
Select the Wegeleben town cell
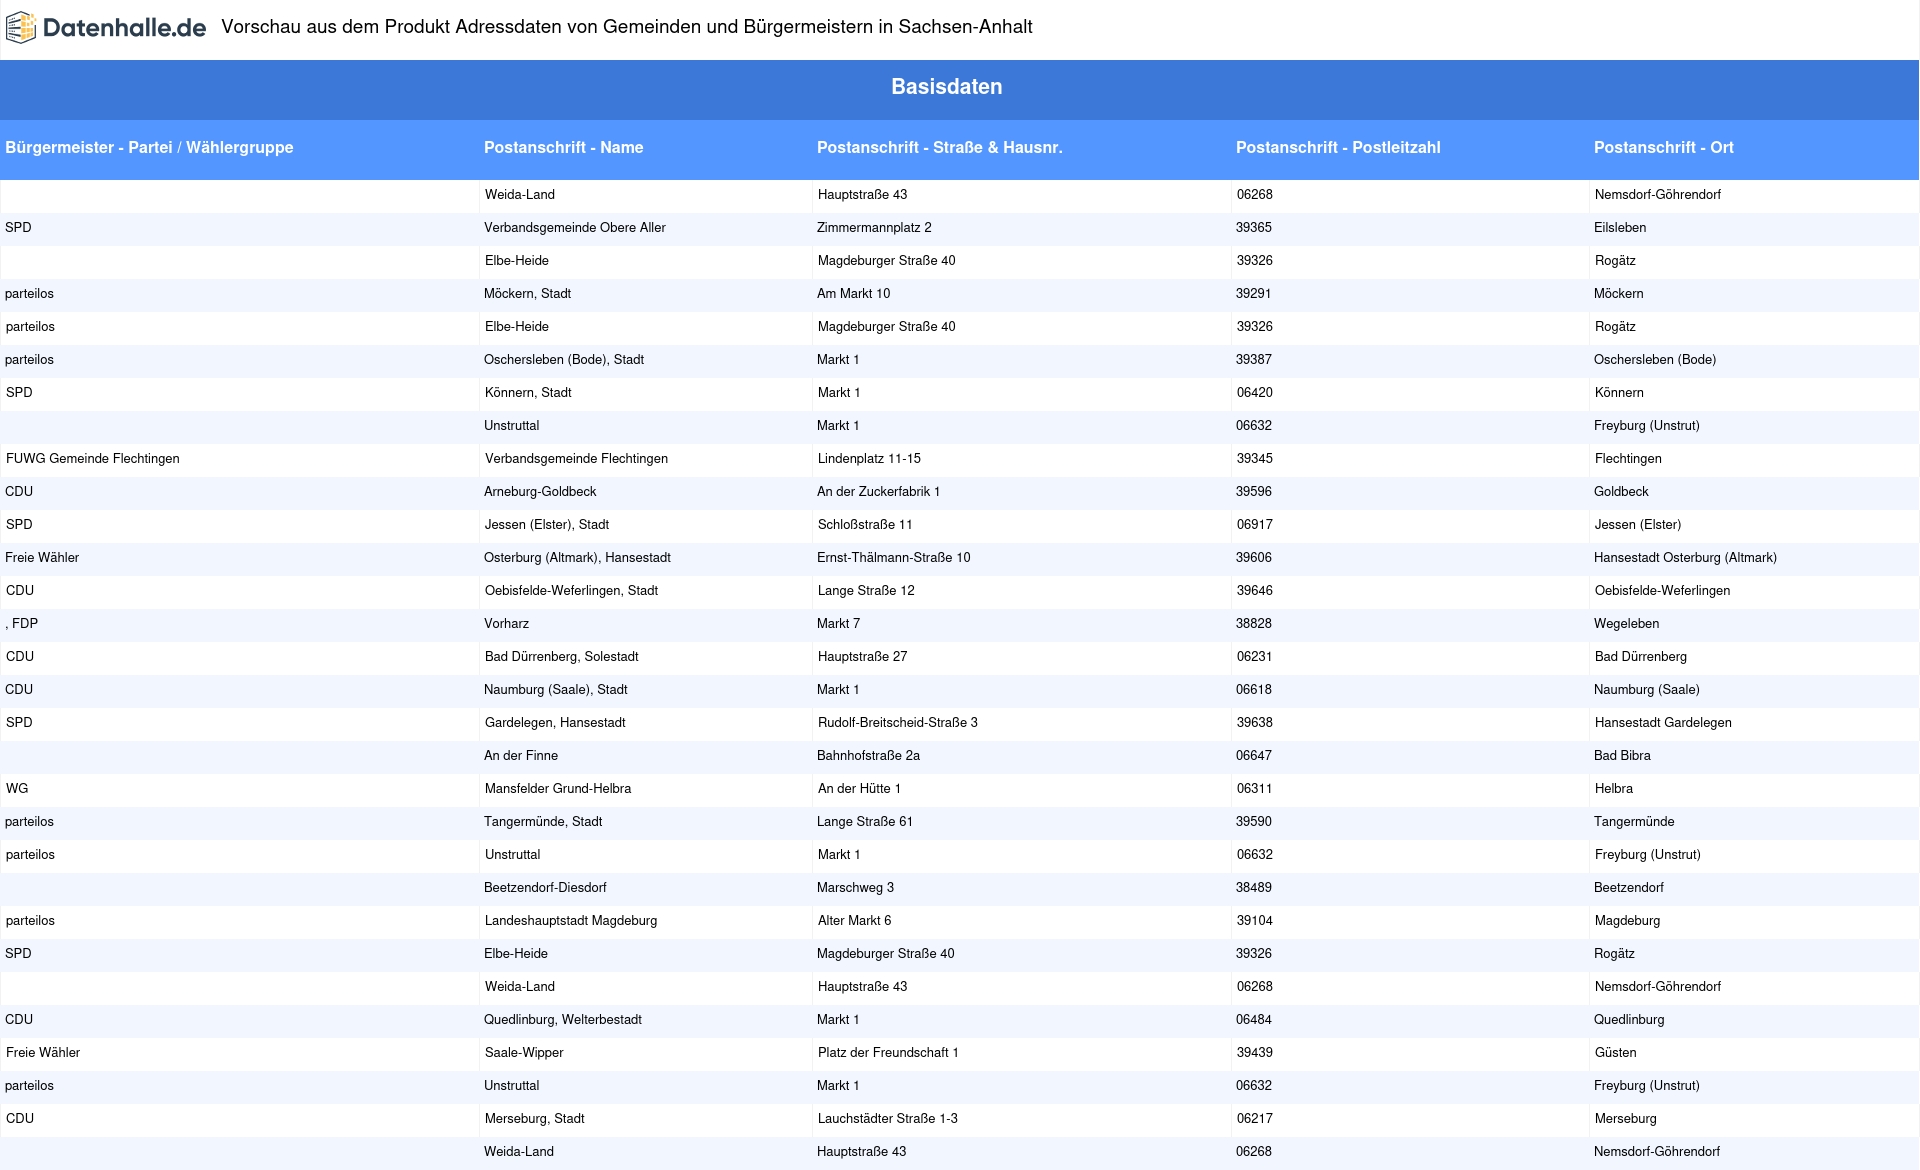[1626, 624]
